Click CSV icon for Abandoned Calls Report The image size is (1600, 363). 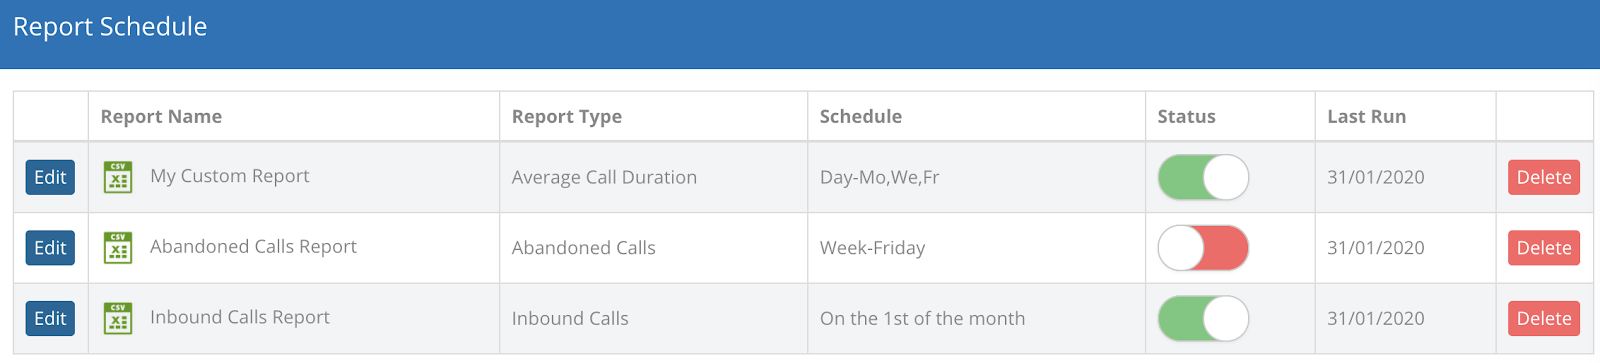point(118,248)
